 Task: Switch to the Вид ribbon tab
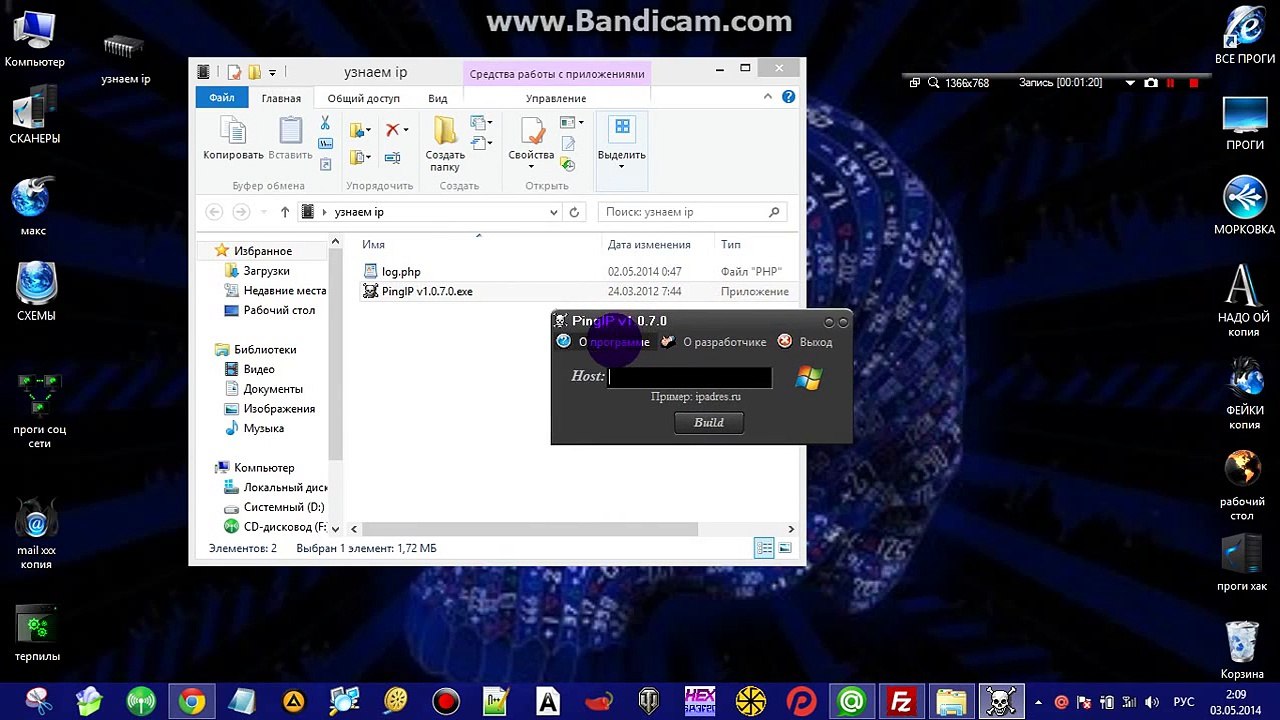(437, 98)
